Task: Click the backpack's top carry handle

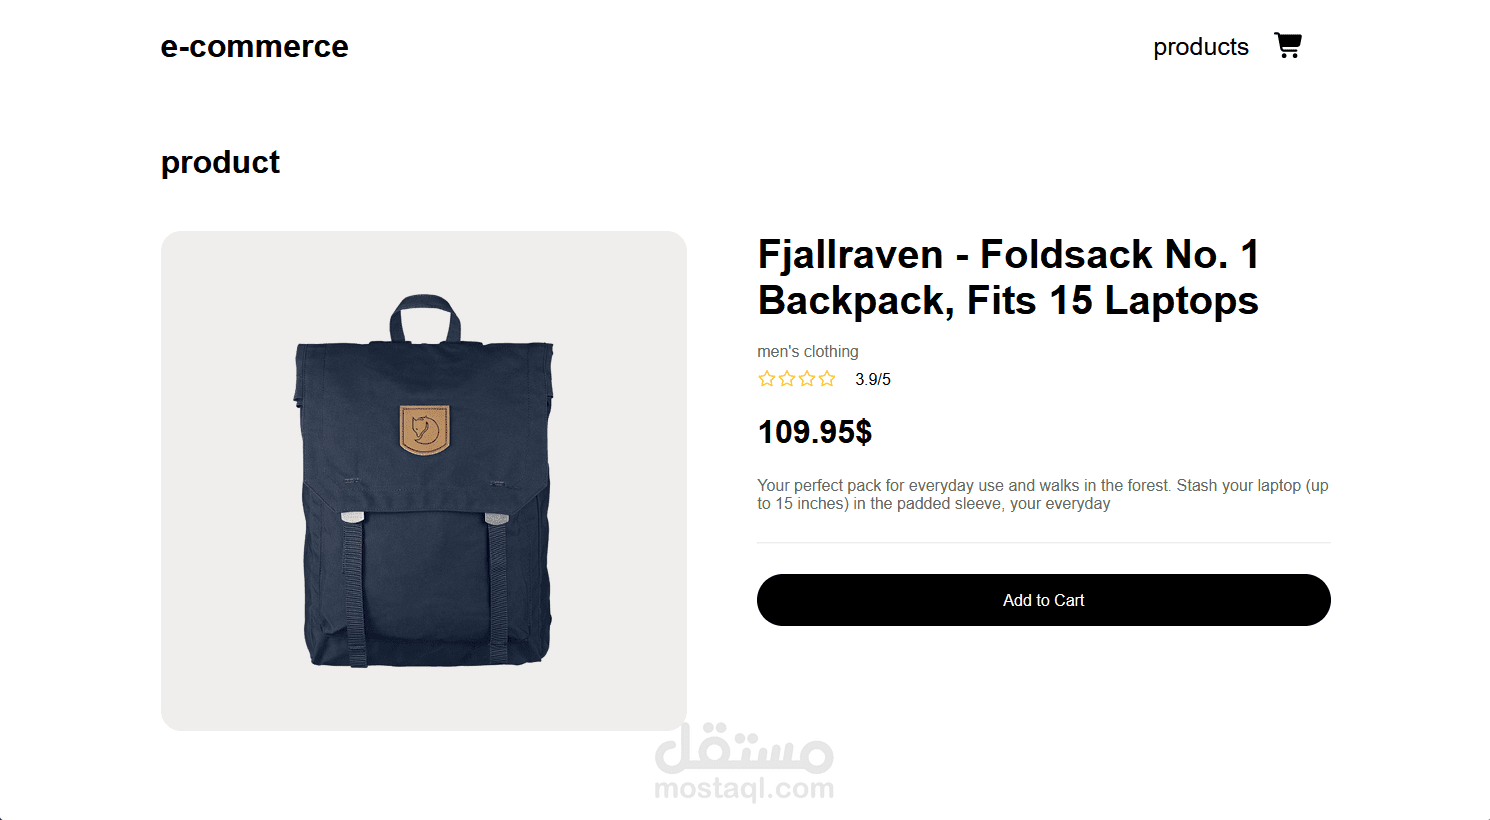Action: pos(425,318)
